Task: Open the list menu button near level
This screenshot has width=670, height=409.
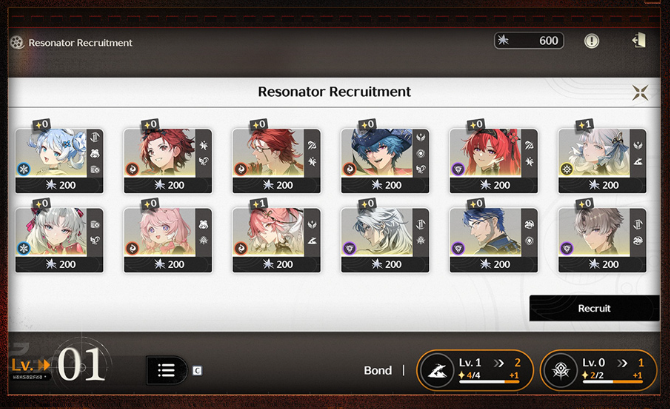Action: click(166, 370)
